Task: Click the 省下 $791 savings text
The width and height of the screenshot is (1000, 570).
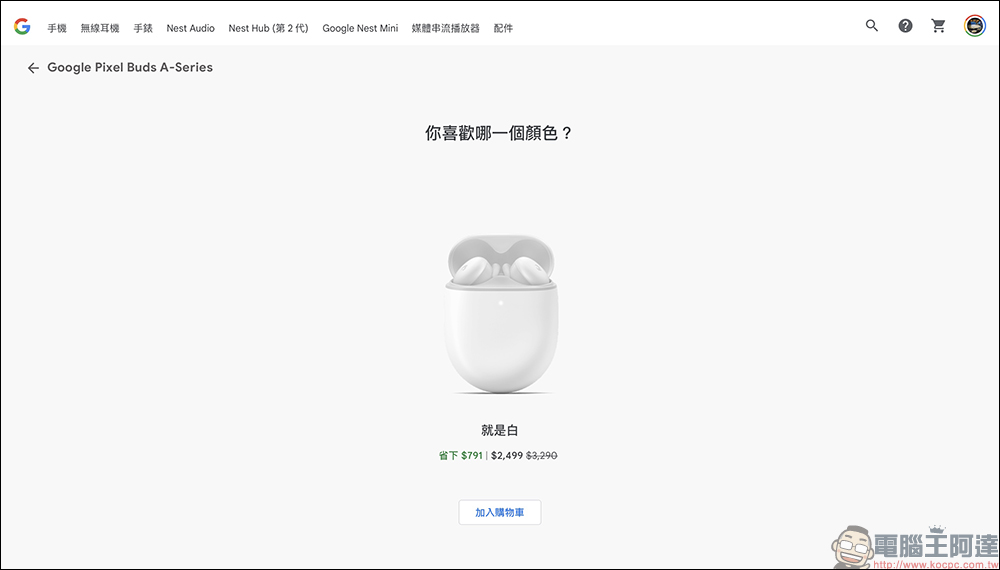Action: tap(460, 456)
